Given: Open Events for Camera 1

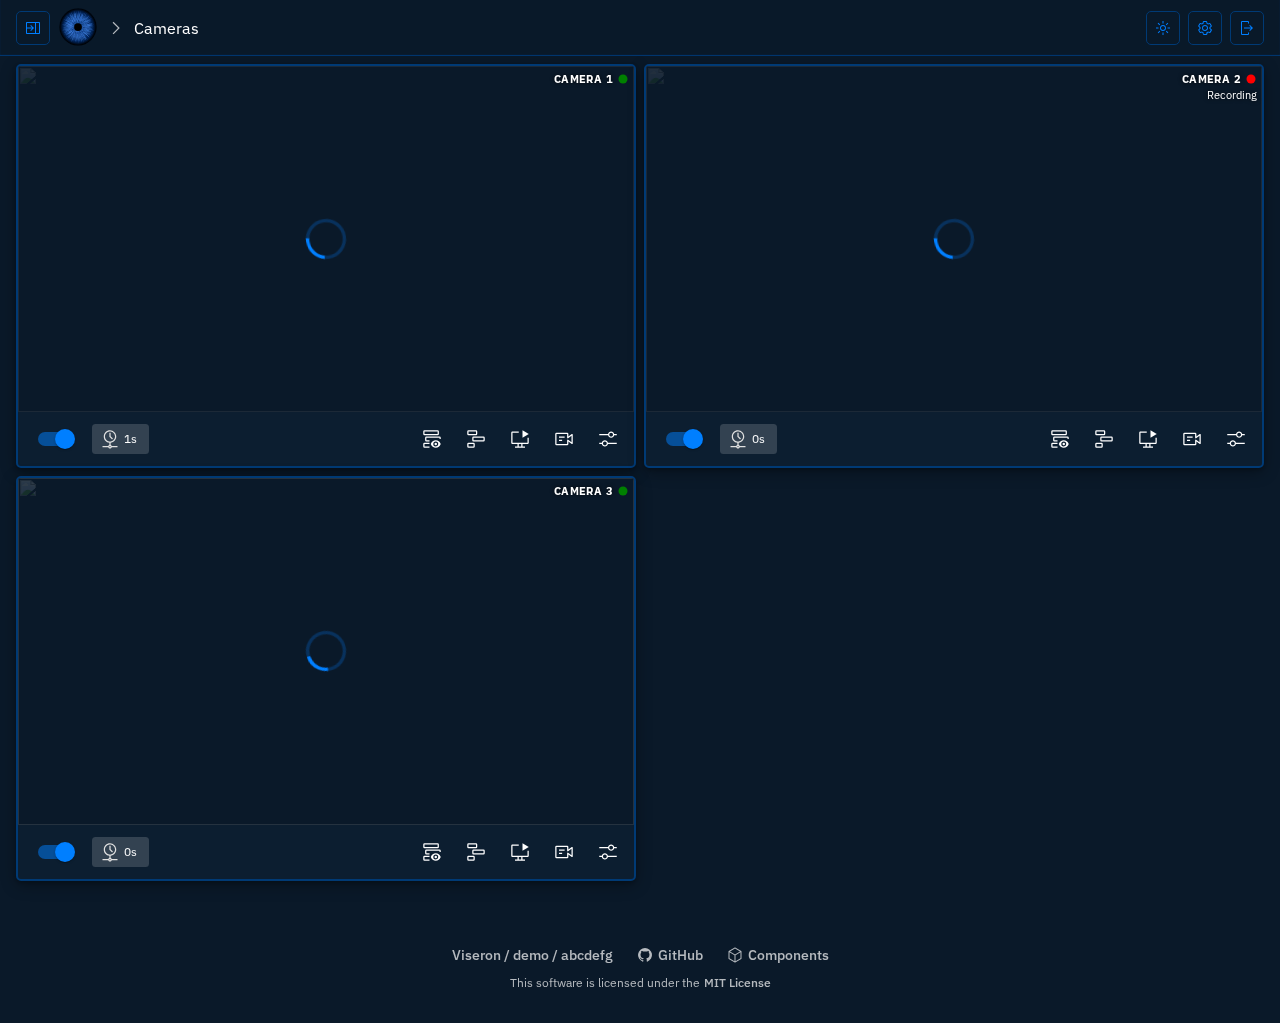Looking at the screenshot, I should pyautogui.click(x=432, y=439).
